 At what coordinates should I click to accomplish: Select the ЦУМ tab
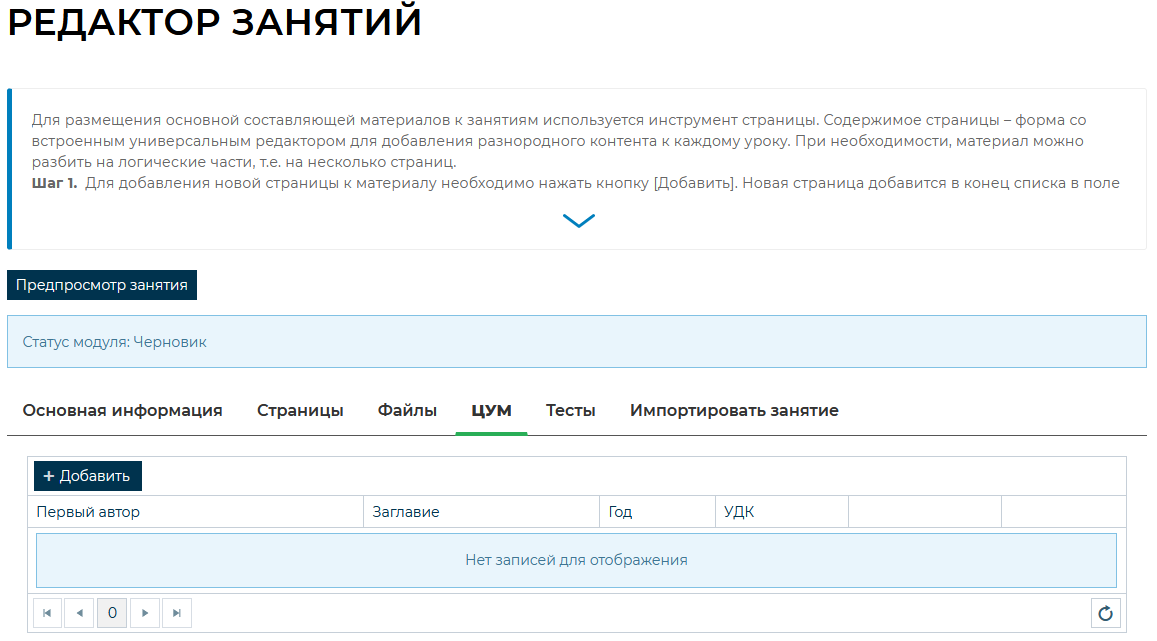click(491, 411)
